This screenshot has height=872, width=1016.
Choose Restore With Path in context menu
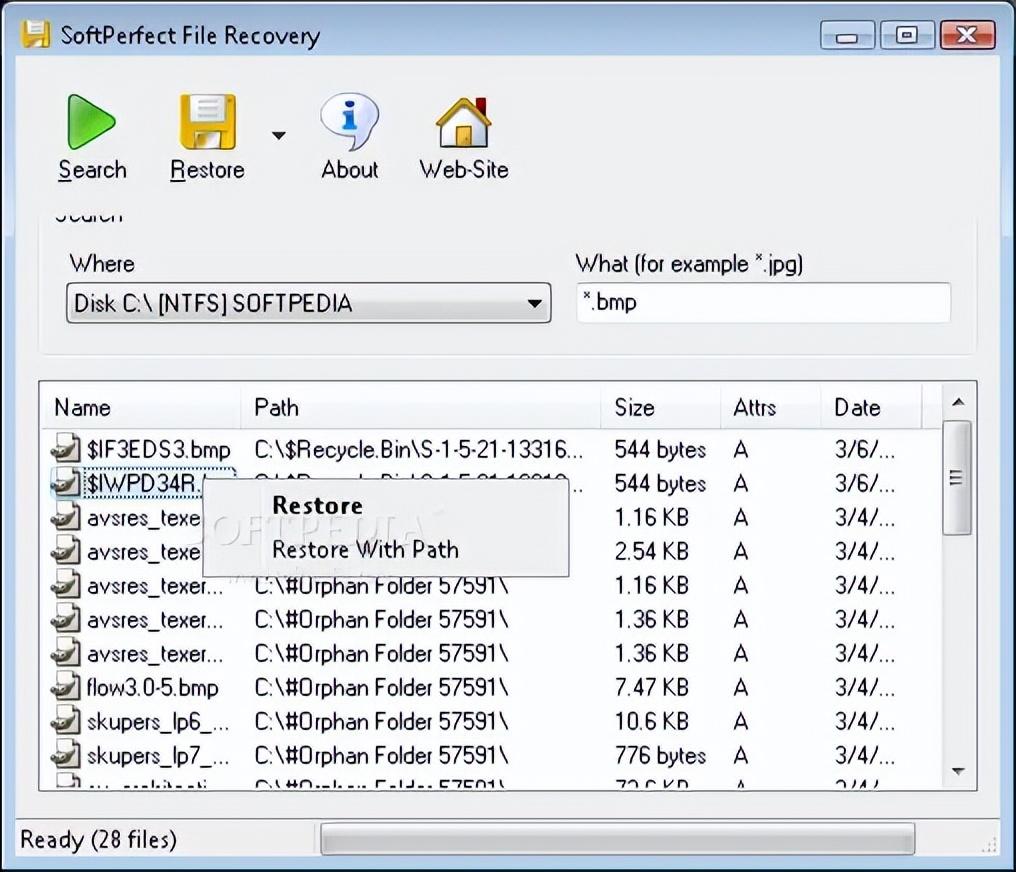tap(365, 549)
